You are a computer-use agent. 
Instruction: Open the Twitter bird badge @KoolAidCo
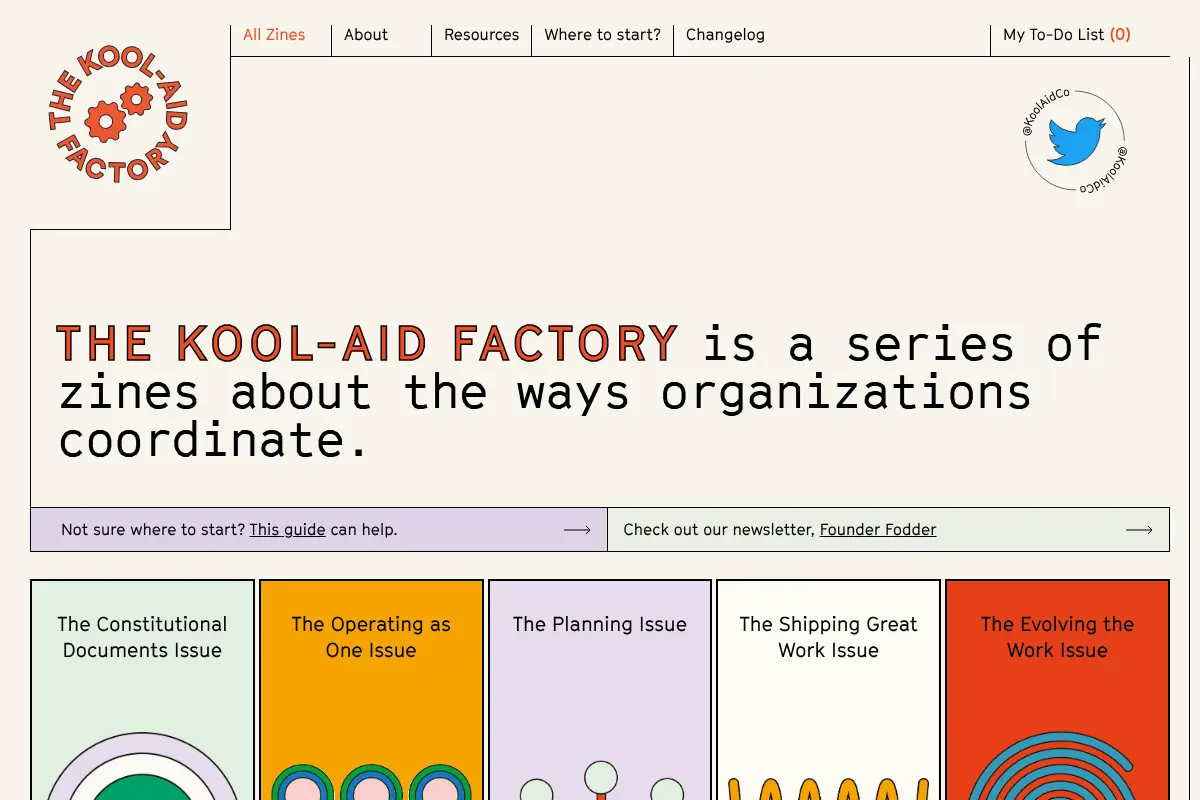click(1075, 141)
